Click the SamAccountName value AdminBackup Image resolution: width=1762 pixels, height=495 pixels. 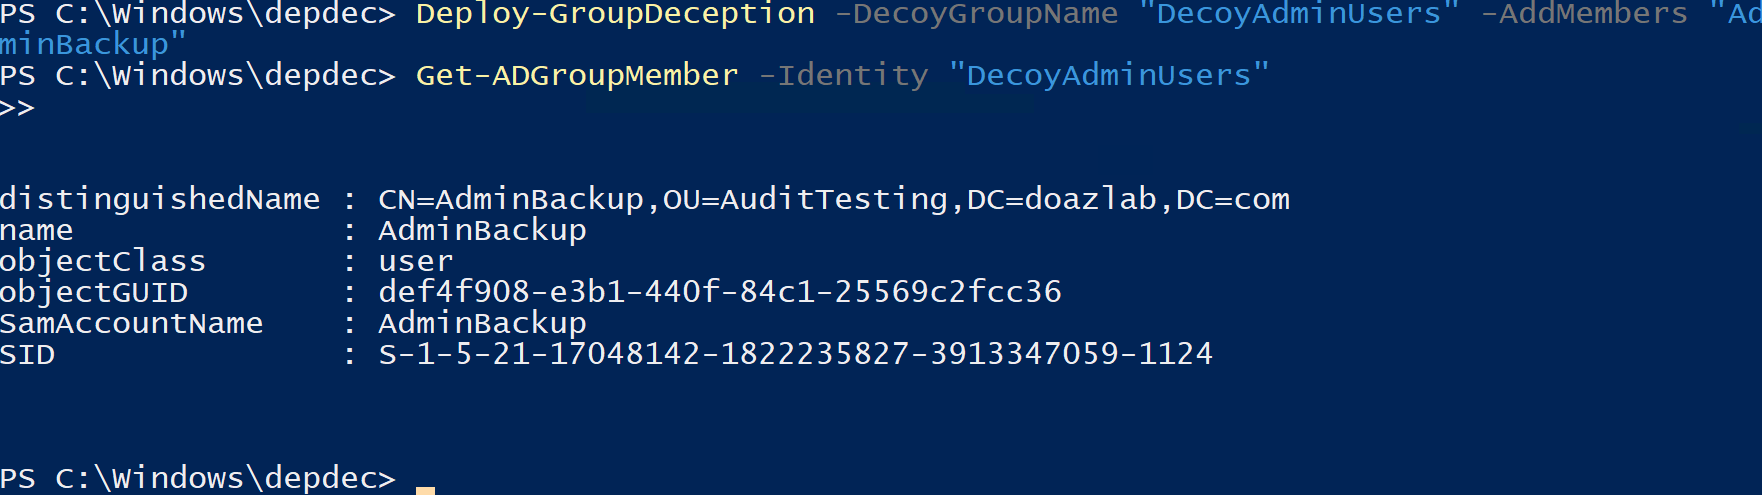(x=482, y=323)
